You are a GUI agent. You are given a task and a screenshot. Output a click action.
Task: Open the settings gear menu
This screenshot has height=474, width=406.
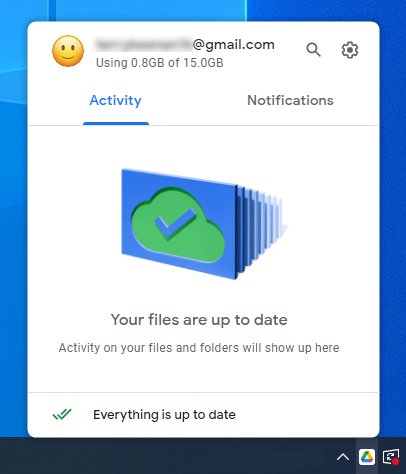pyautogui.click(x=350, y=50)
